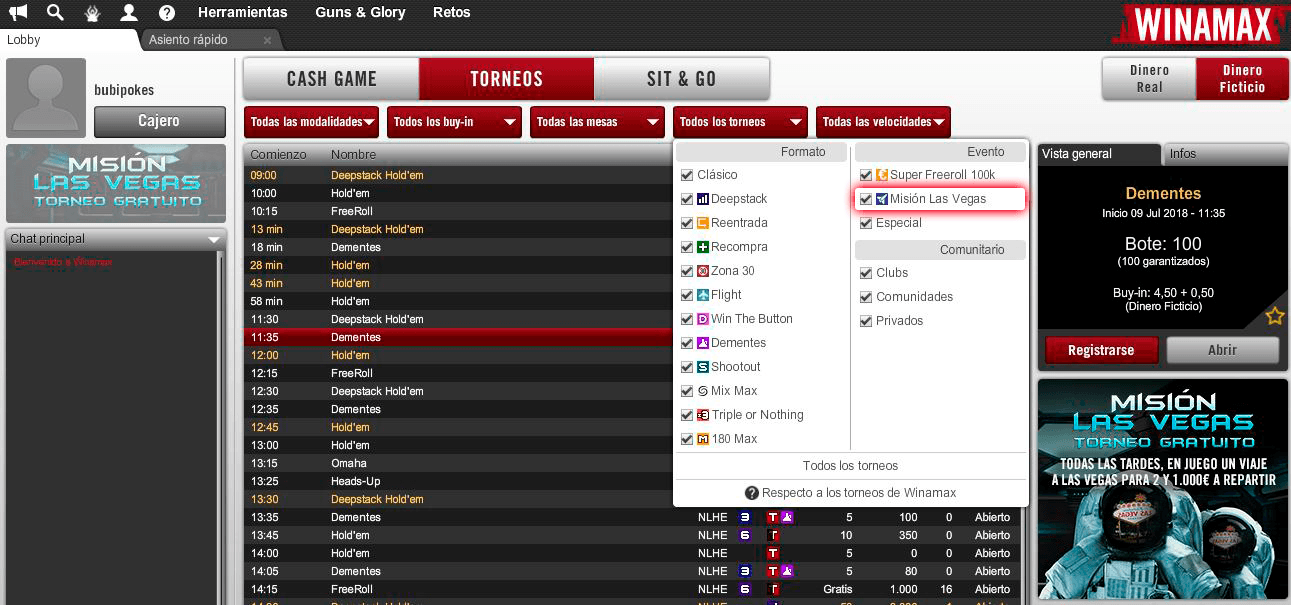
Task: Expand the Chat principal dropdown arrow
Action: click(213, 240)
